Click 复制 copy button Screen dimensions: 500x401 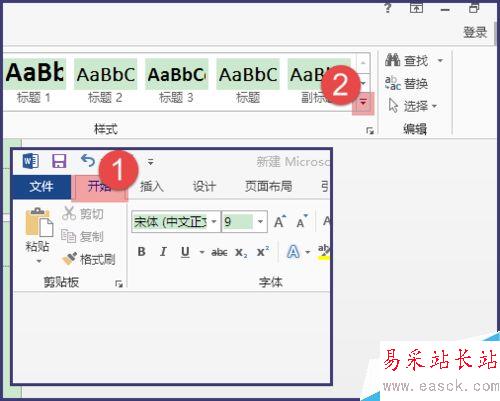pyautogui.click(x=82, y=237)
